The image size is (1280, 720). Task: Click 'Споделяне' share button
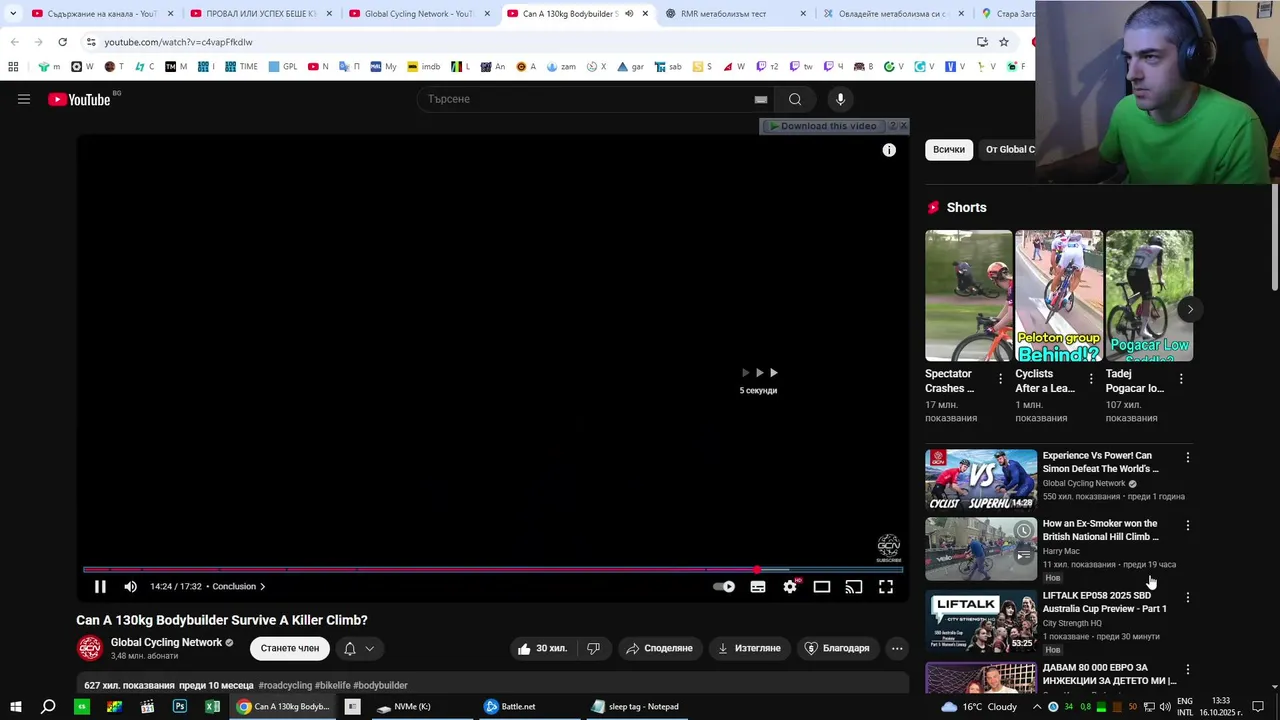659,648
